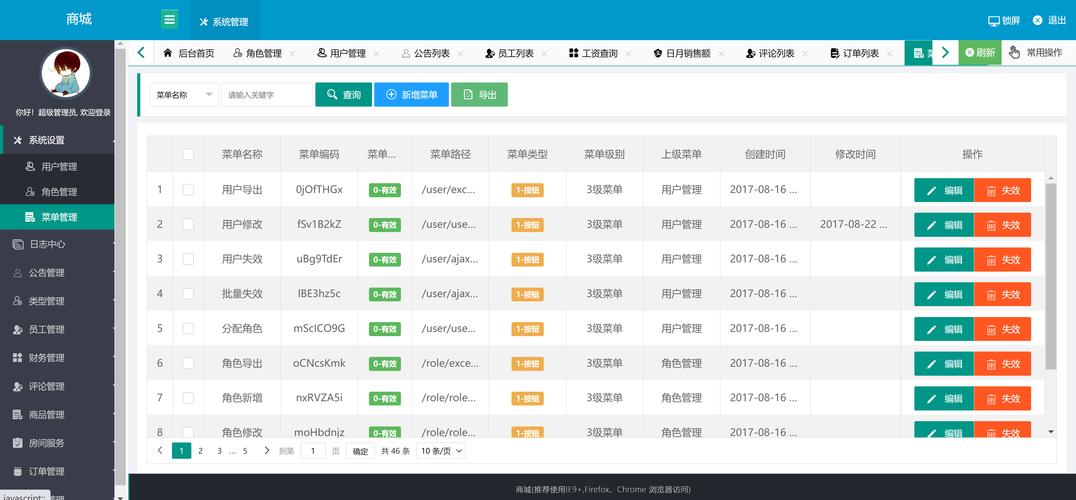Click the 财务管理 grid icon in sidebar

click(x=18, y=358)
